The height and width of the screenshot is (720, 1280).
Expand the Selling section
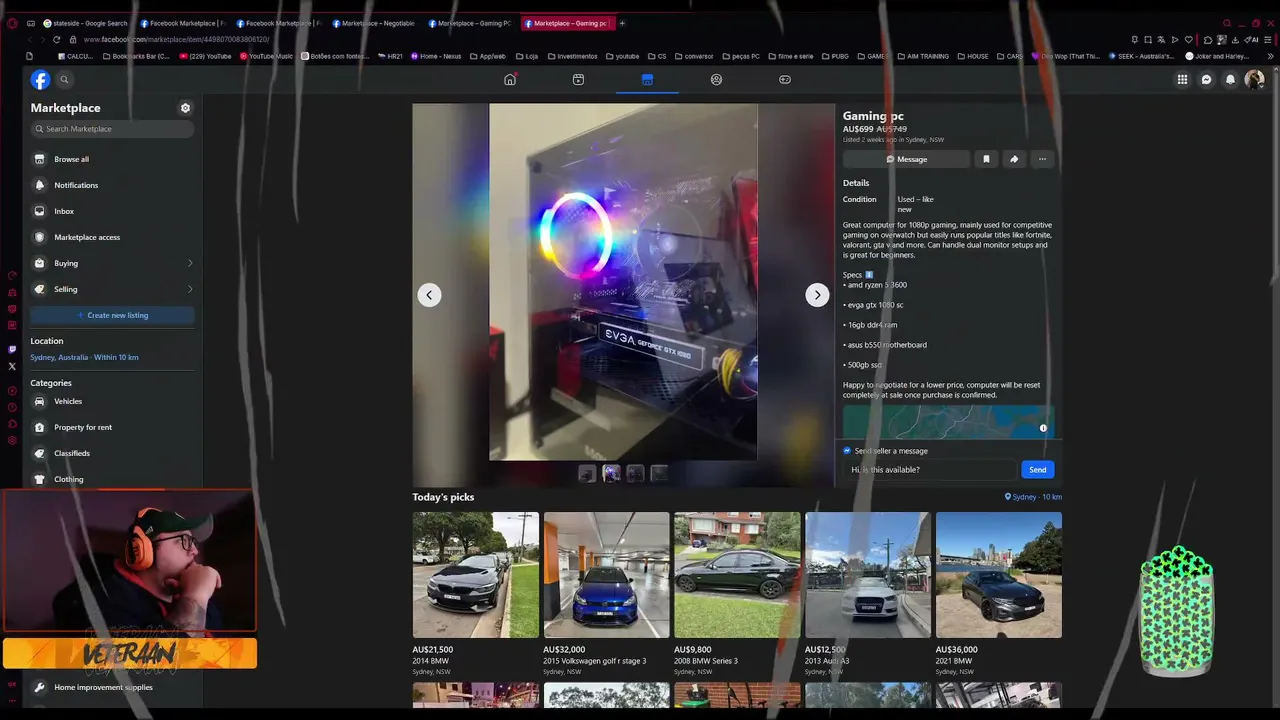coord(112,289)
